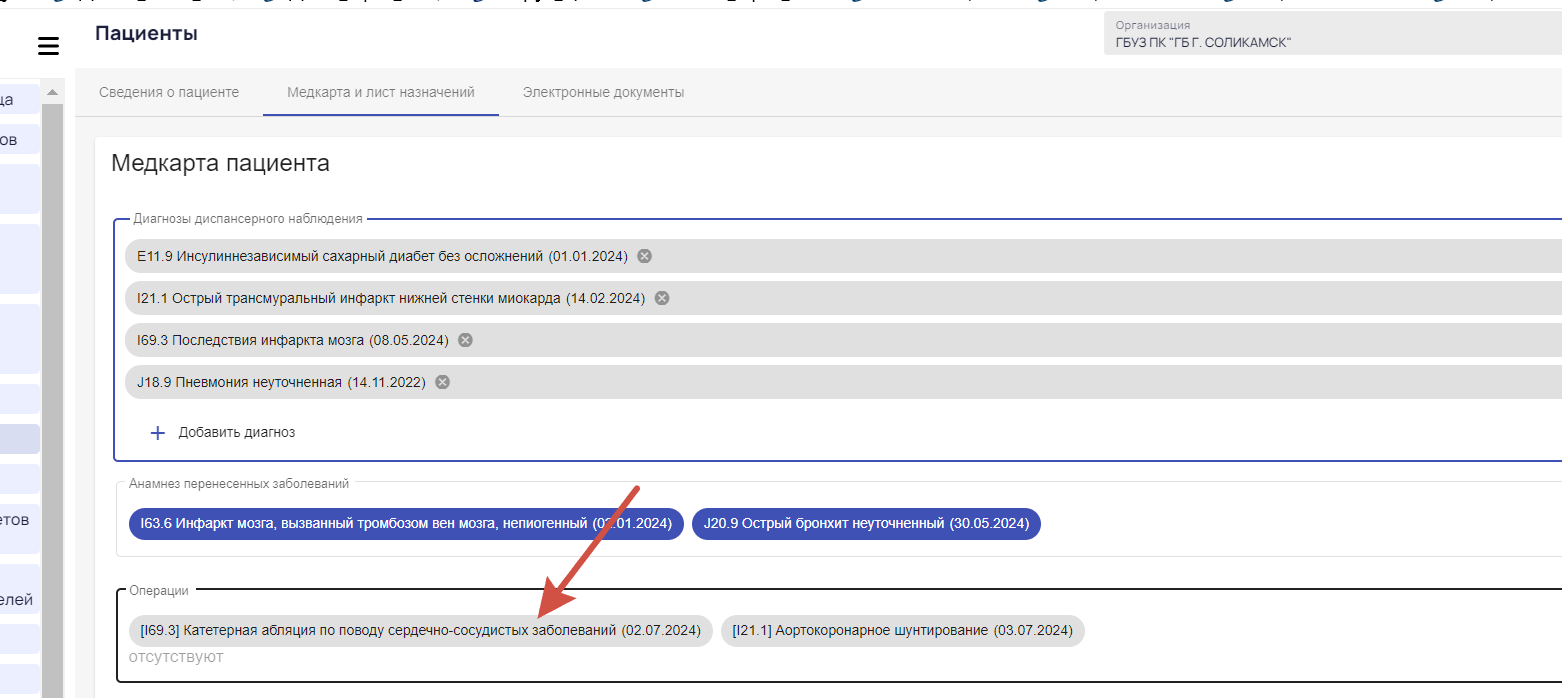The width and height of the screenshot is (1562, 698).
Task: Remove diagnosis I69.3 with its x icon
Action: 465,340
